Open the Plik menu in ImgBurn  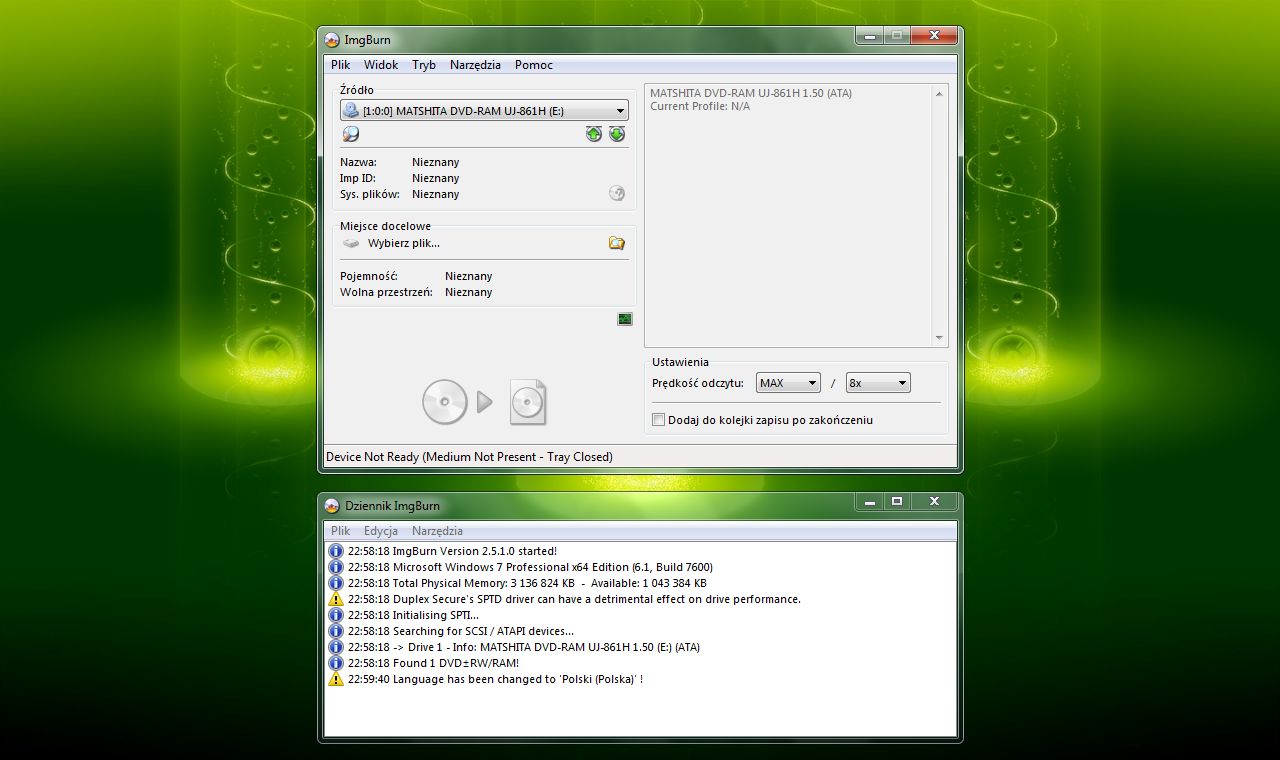(341, 65)
